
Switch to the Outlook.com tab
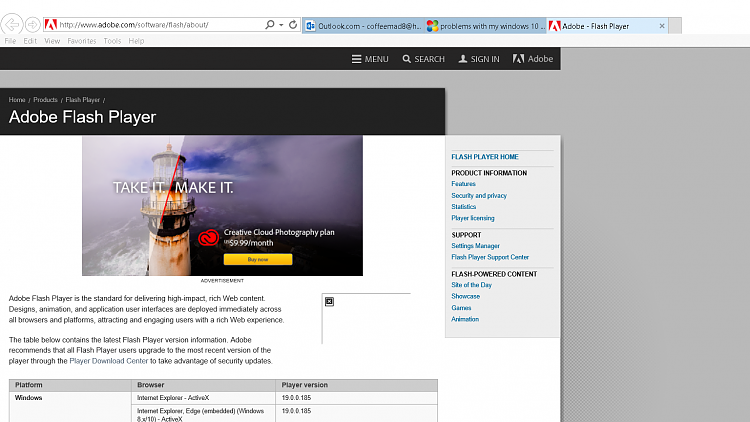point(364,26)
